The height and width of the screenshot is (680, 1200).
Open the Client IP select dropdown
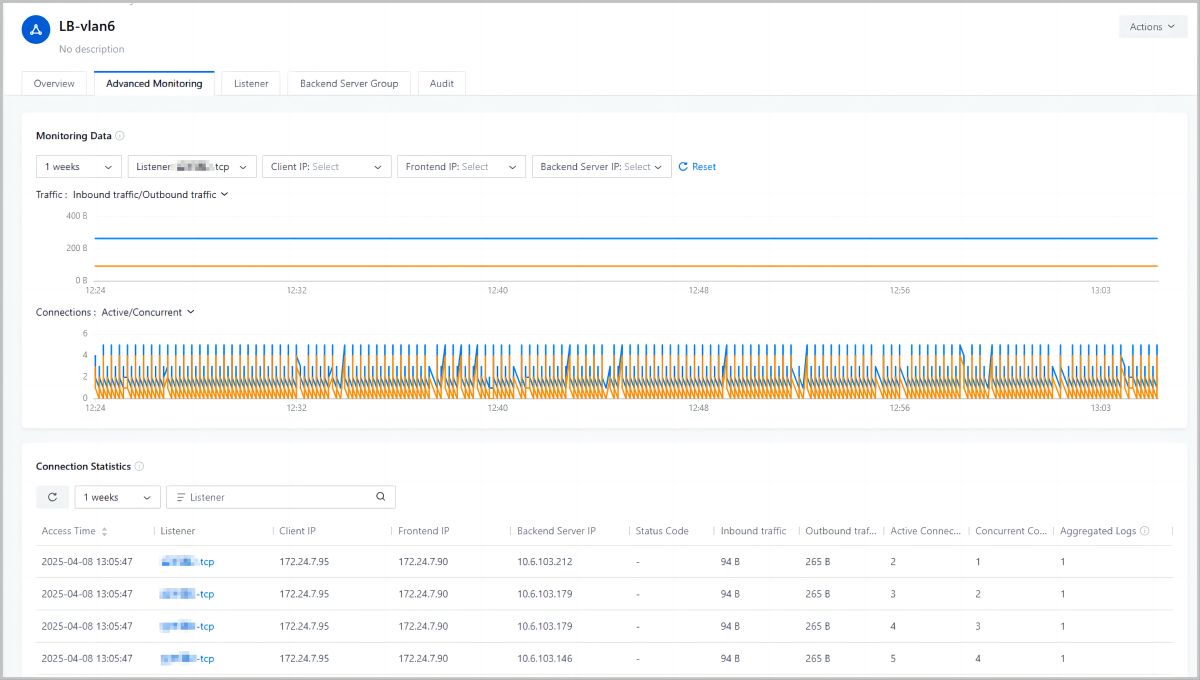[327, 167]
